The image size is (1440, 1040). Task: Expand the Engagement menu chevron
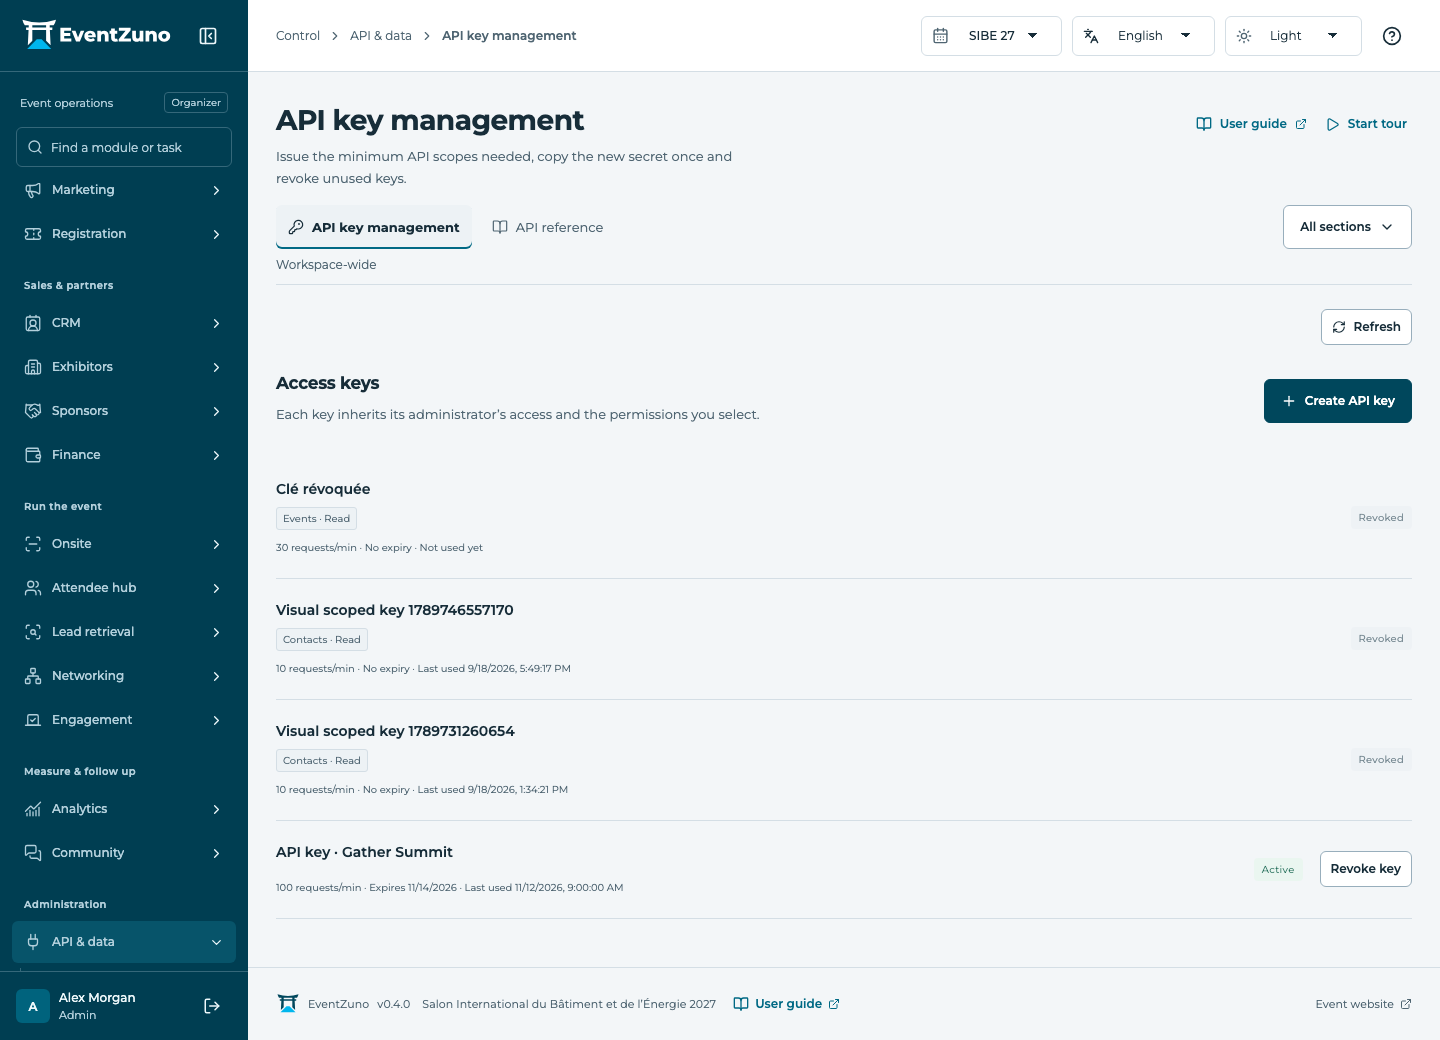click(x=216, y=720)
